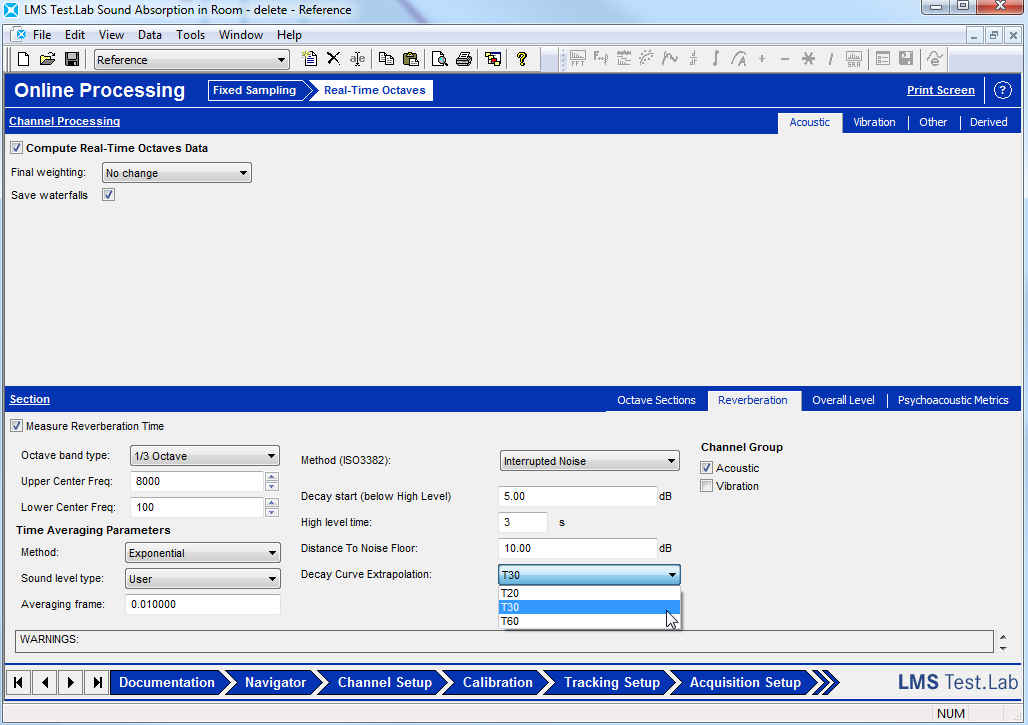Go to last worksheet with skip-forward arrow
The width and height of the screenshot is (1028, 725).
tap(97, 682)
